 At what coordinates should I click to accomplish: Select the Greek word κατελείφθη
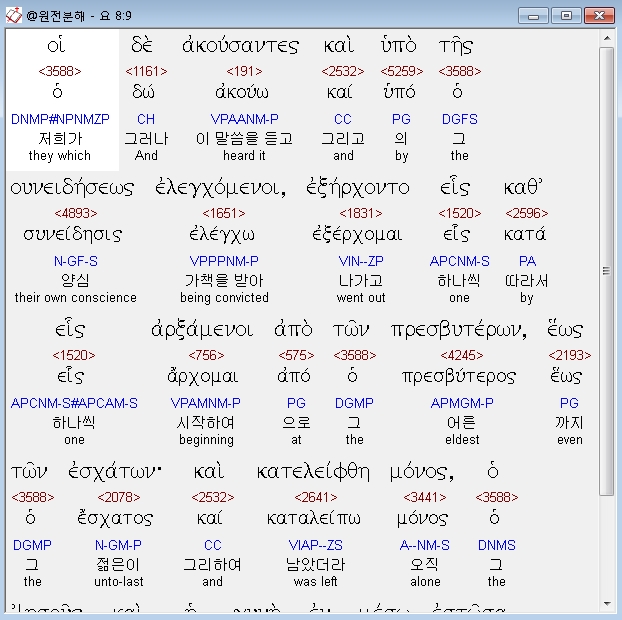(x=313, y=472)
